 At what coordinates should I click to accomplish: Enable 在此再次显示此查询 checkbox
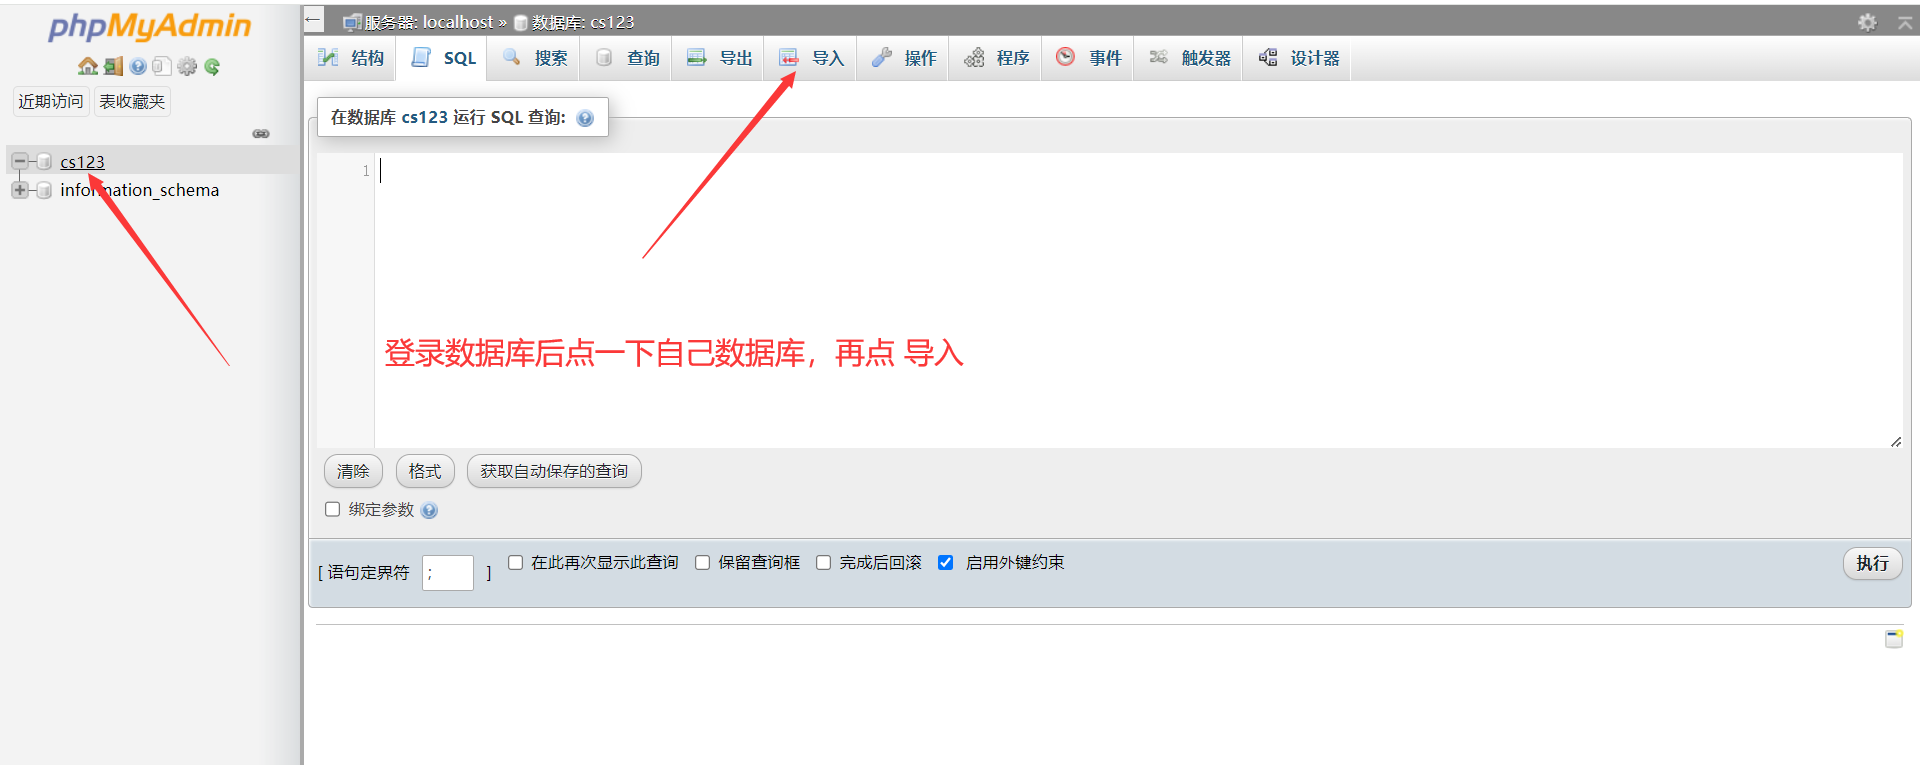pos(516,562)
